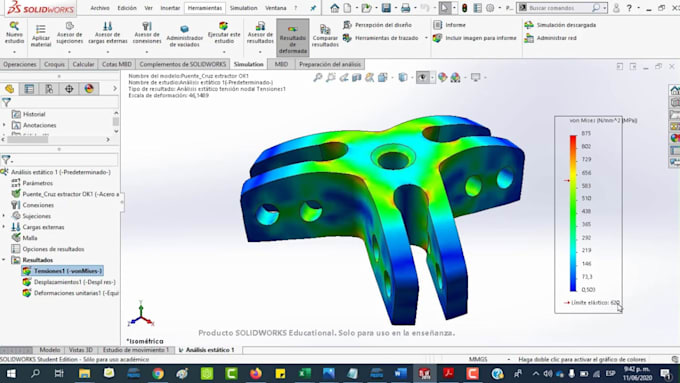This screenshot has width=680, height=383.
Task: Toggle Resultado de deformada button
Action: click(293, 38)
